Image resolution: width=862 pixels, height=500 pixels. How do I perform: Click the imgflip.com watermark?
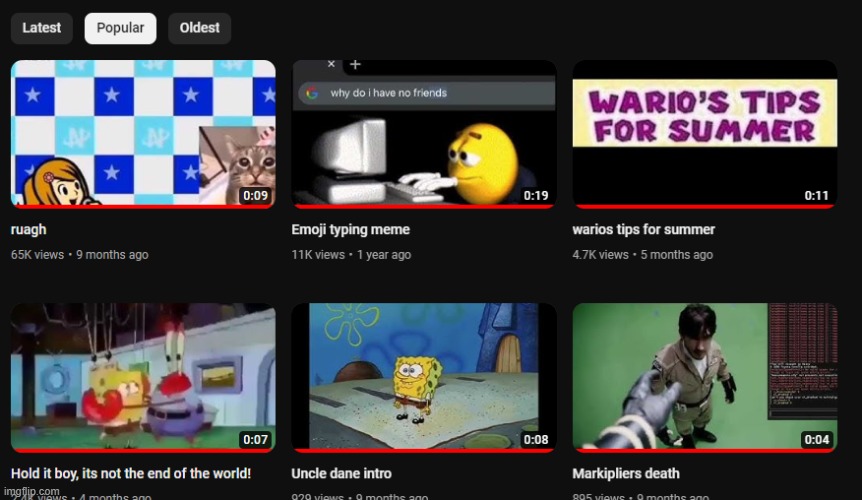(31, 492)
